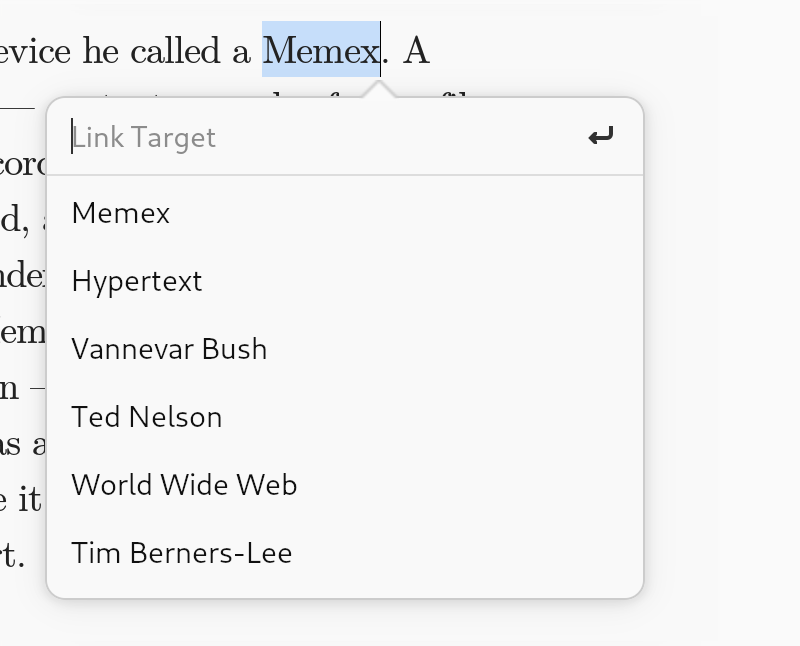Viewport: 800px width, 646px height.
Task: Select Ted Nelson in the popover list
Action: pyautogui.click(x=147, y=417)
